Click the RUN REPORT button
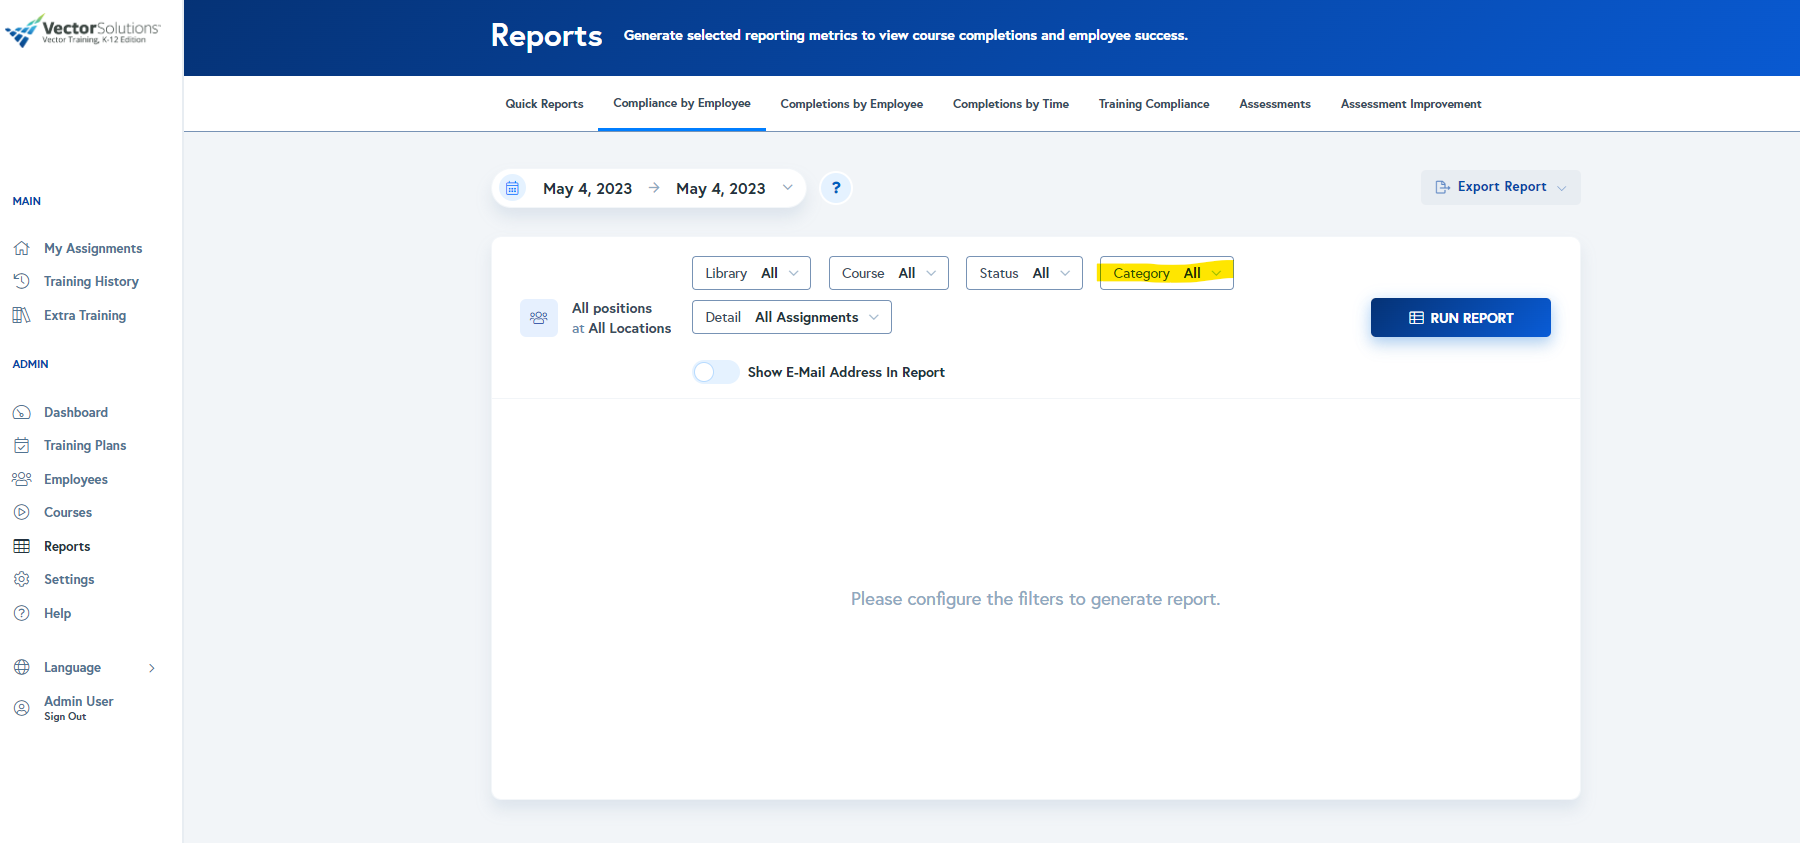 point(1460,318)
